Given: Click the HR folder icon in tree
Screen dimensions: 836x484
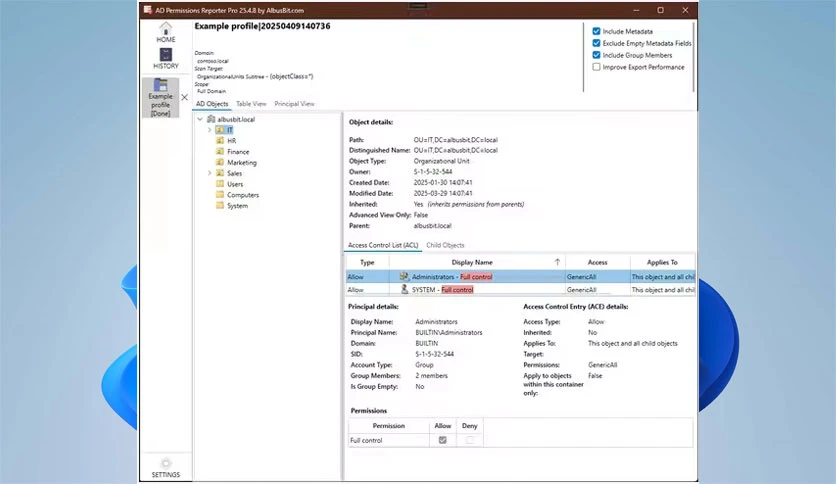Looking at the screenshot, I should click(x=220, y=141).
